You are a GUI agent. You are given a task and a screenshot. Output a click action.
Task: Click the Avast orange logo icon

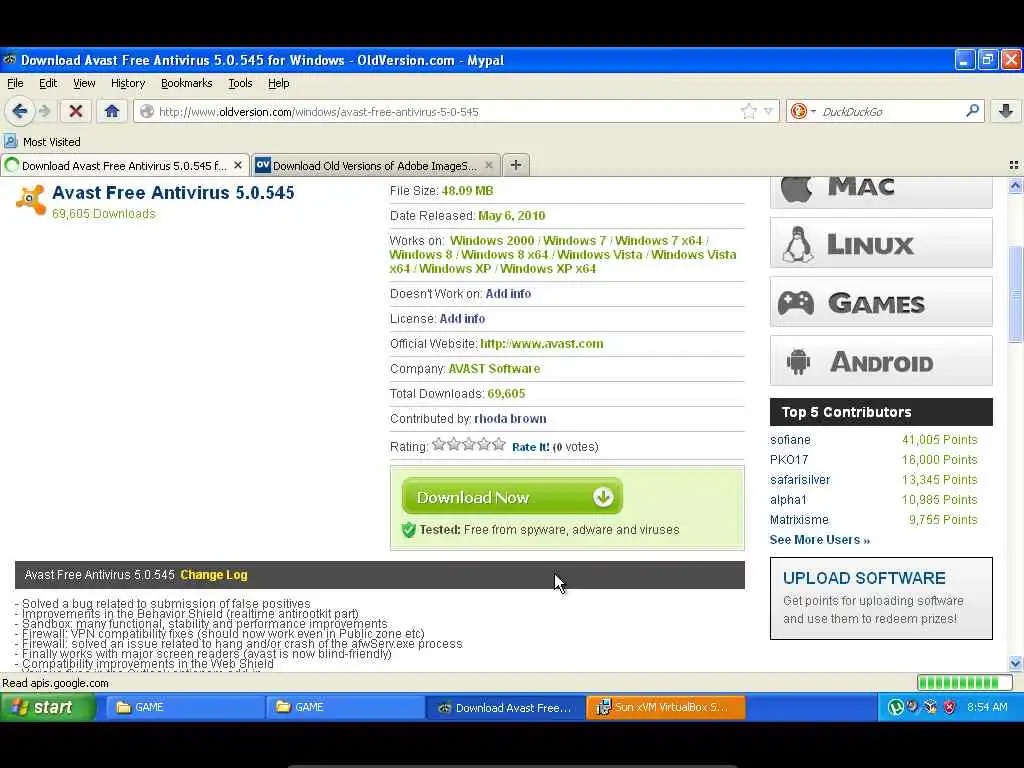[x=30, y=199]
